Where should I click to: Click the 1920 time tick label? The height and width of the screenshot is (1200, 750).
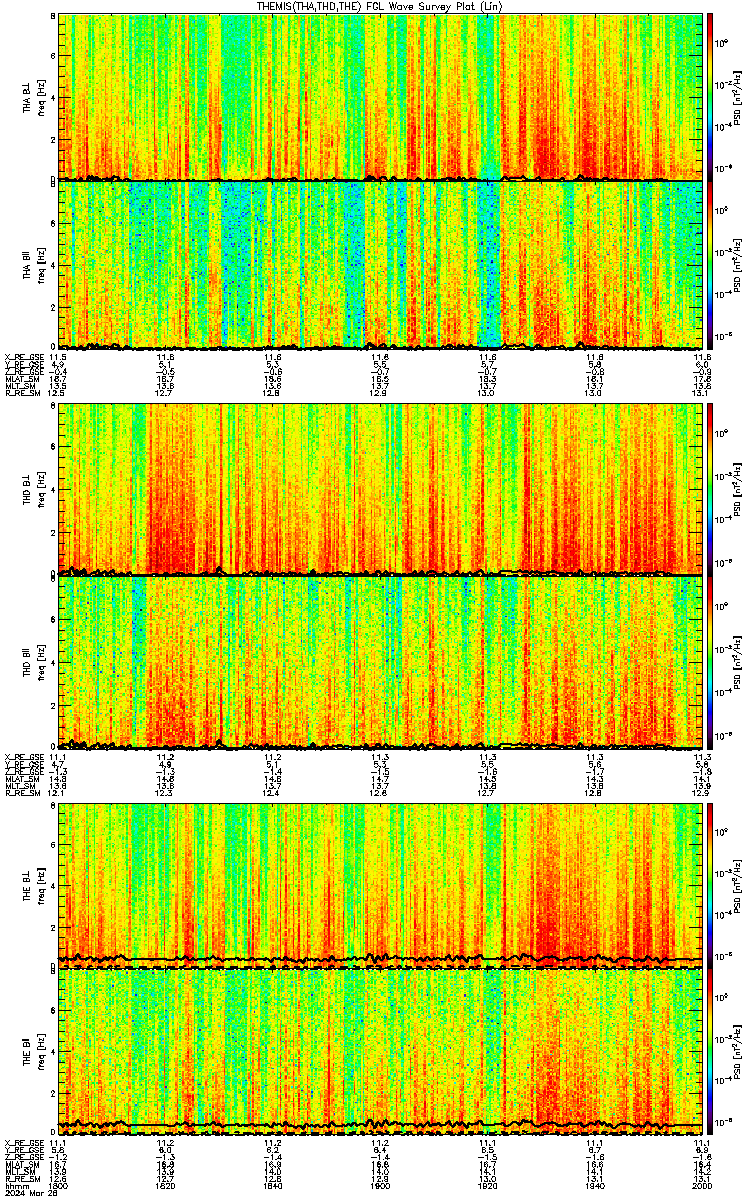(488, 1186)
